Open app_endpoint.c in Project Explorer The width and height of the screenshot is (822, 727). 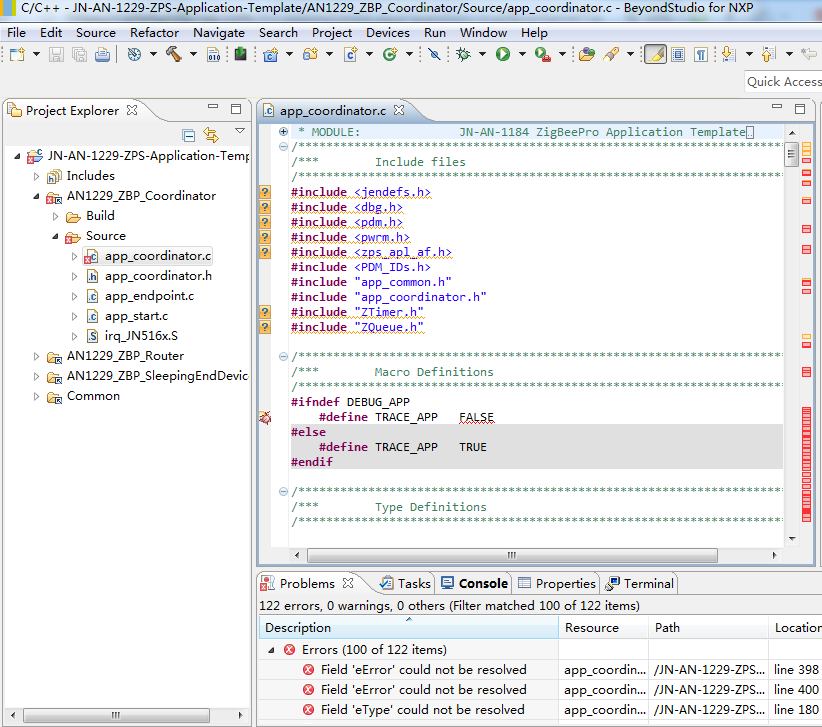[x=149, y=296]
